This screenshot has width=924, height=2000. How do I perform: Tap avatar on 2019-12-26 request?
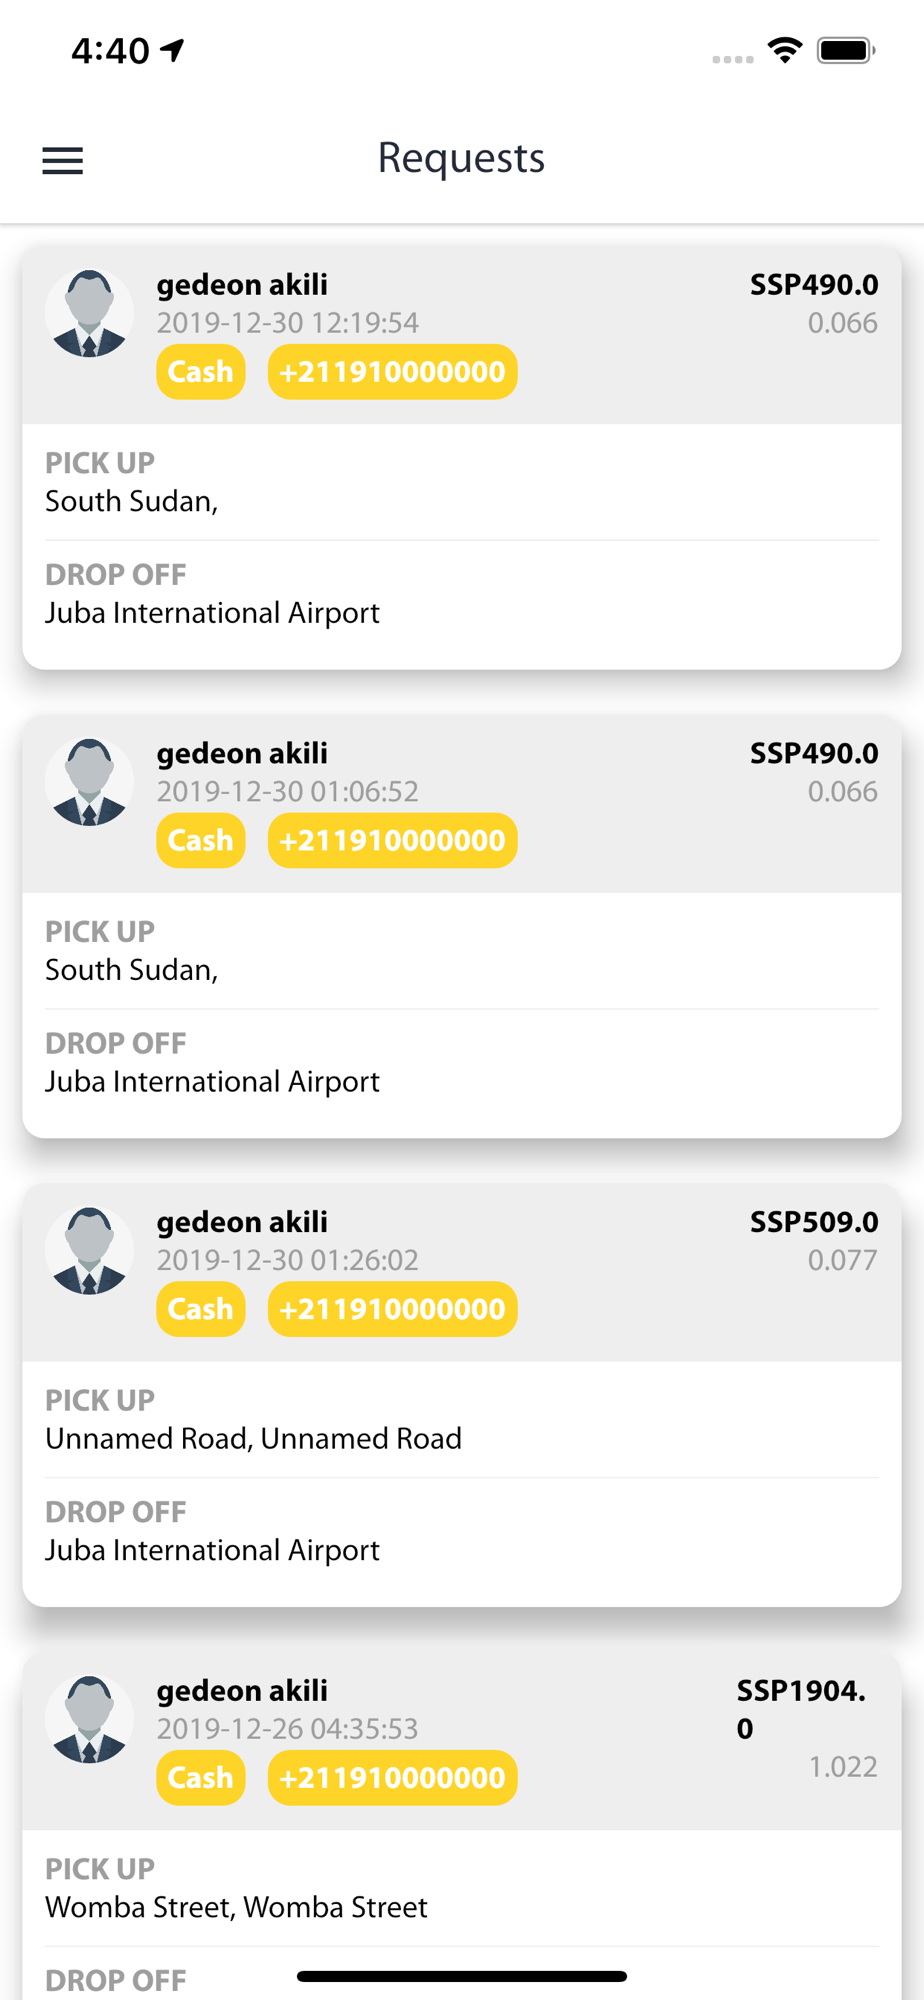click(90, 1719)
